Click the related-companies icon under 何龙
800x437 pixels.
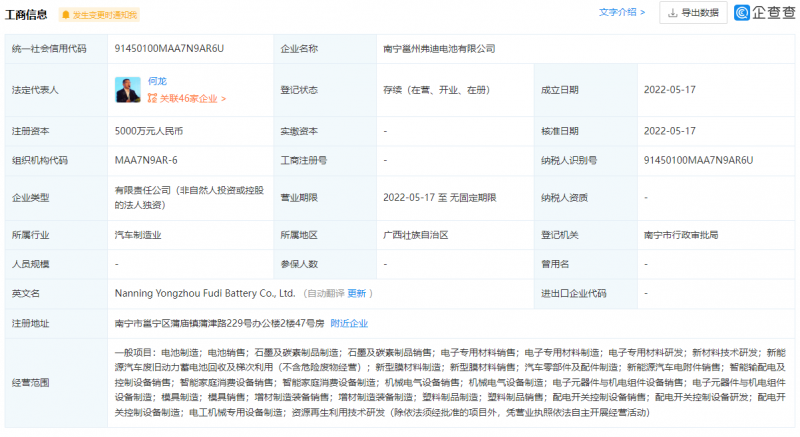coord(152,99)
